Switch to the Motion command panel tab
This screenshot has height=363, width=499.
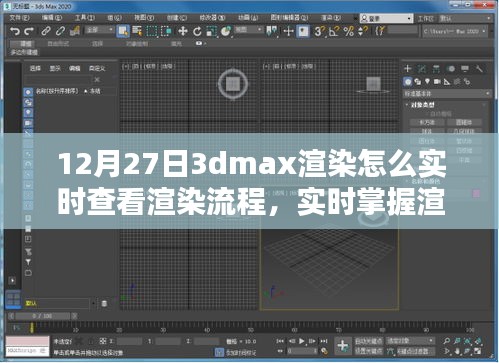pos(451,69)
